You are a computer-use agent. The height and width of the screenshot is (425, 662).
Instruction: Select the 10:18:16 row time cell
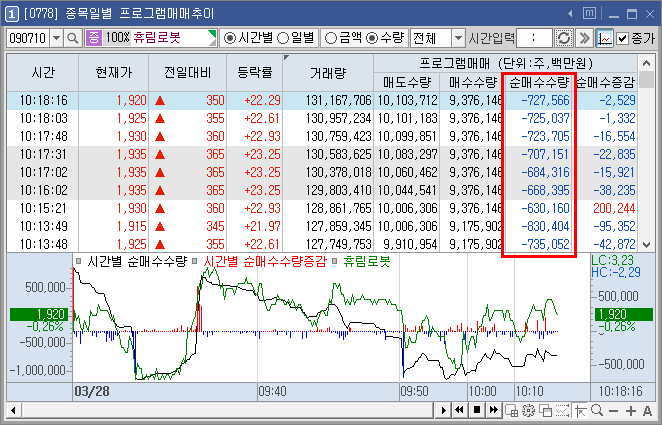tap(43, 100)
